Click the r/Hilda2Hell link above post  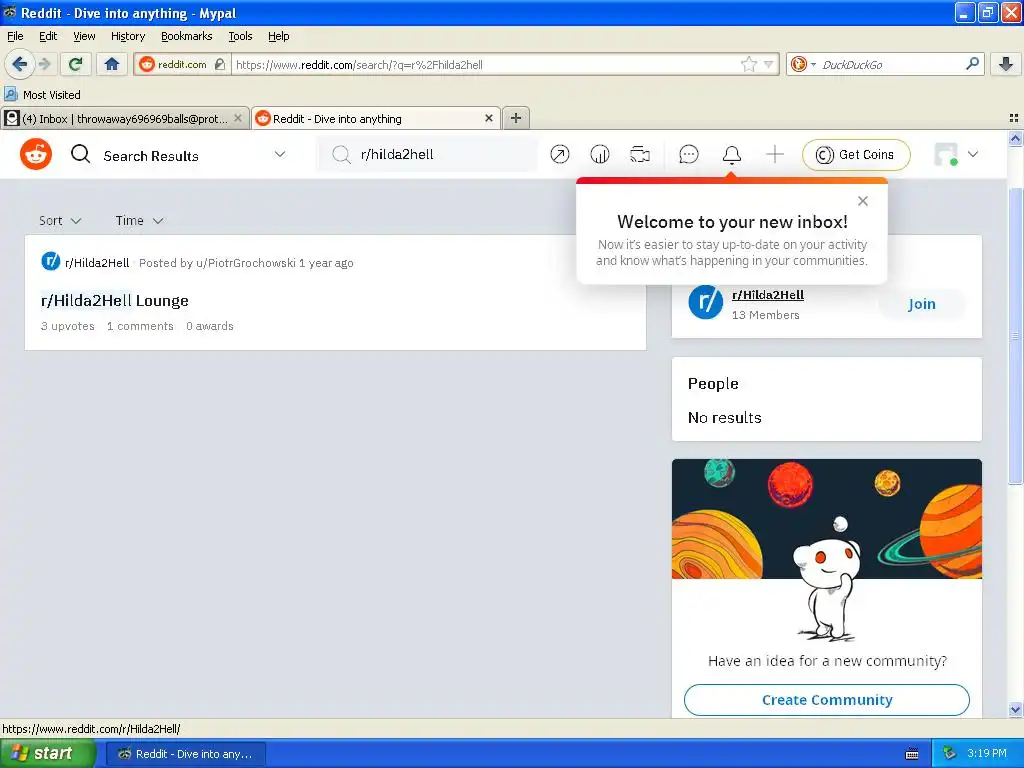[97, 263]
